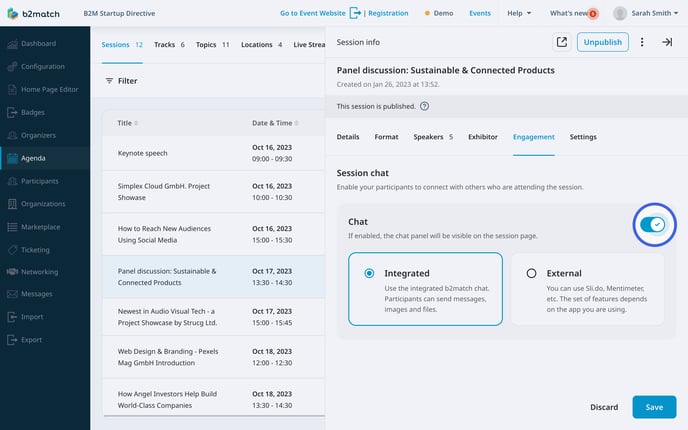Click the Go to Event Website exit icon
The image size is (688, 430).
point(355,13)
